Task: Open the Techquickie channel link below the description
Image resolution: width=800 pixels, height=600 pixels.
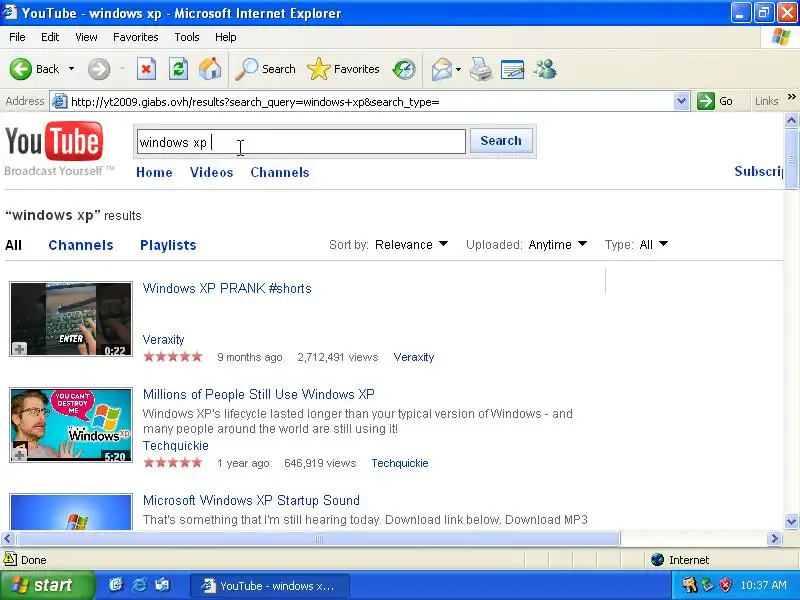Action: tap(176, 446)
